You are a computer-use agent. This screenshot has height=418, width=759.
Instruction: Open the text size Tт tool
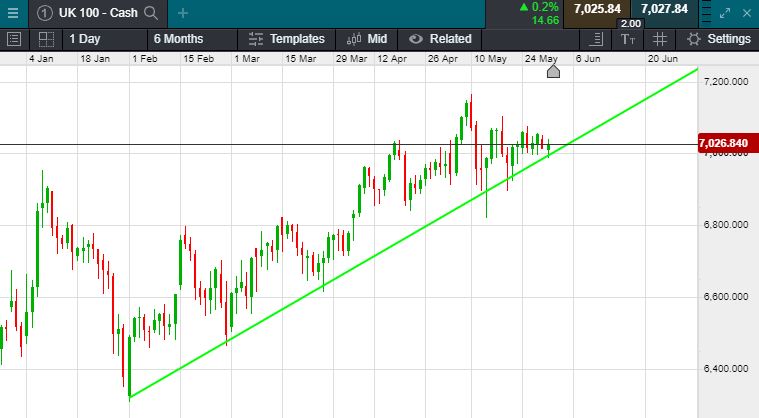pos(628,39)
